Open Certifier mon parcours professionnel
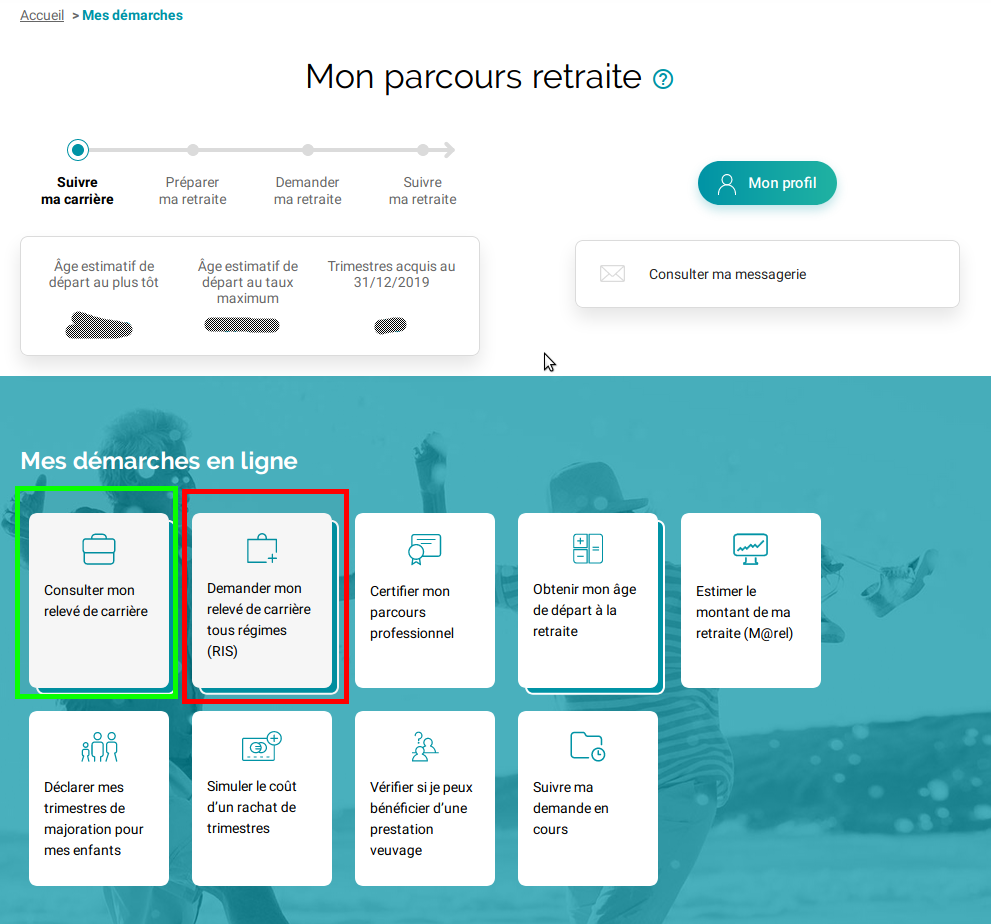 [x=425, y=600]
